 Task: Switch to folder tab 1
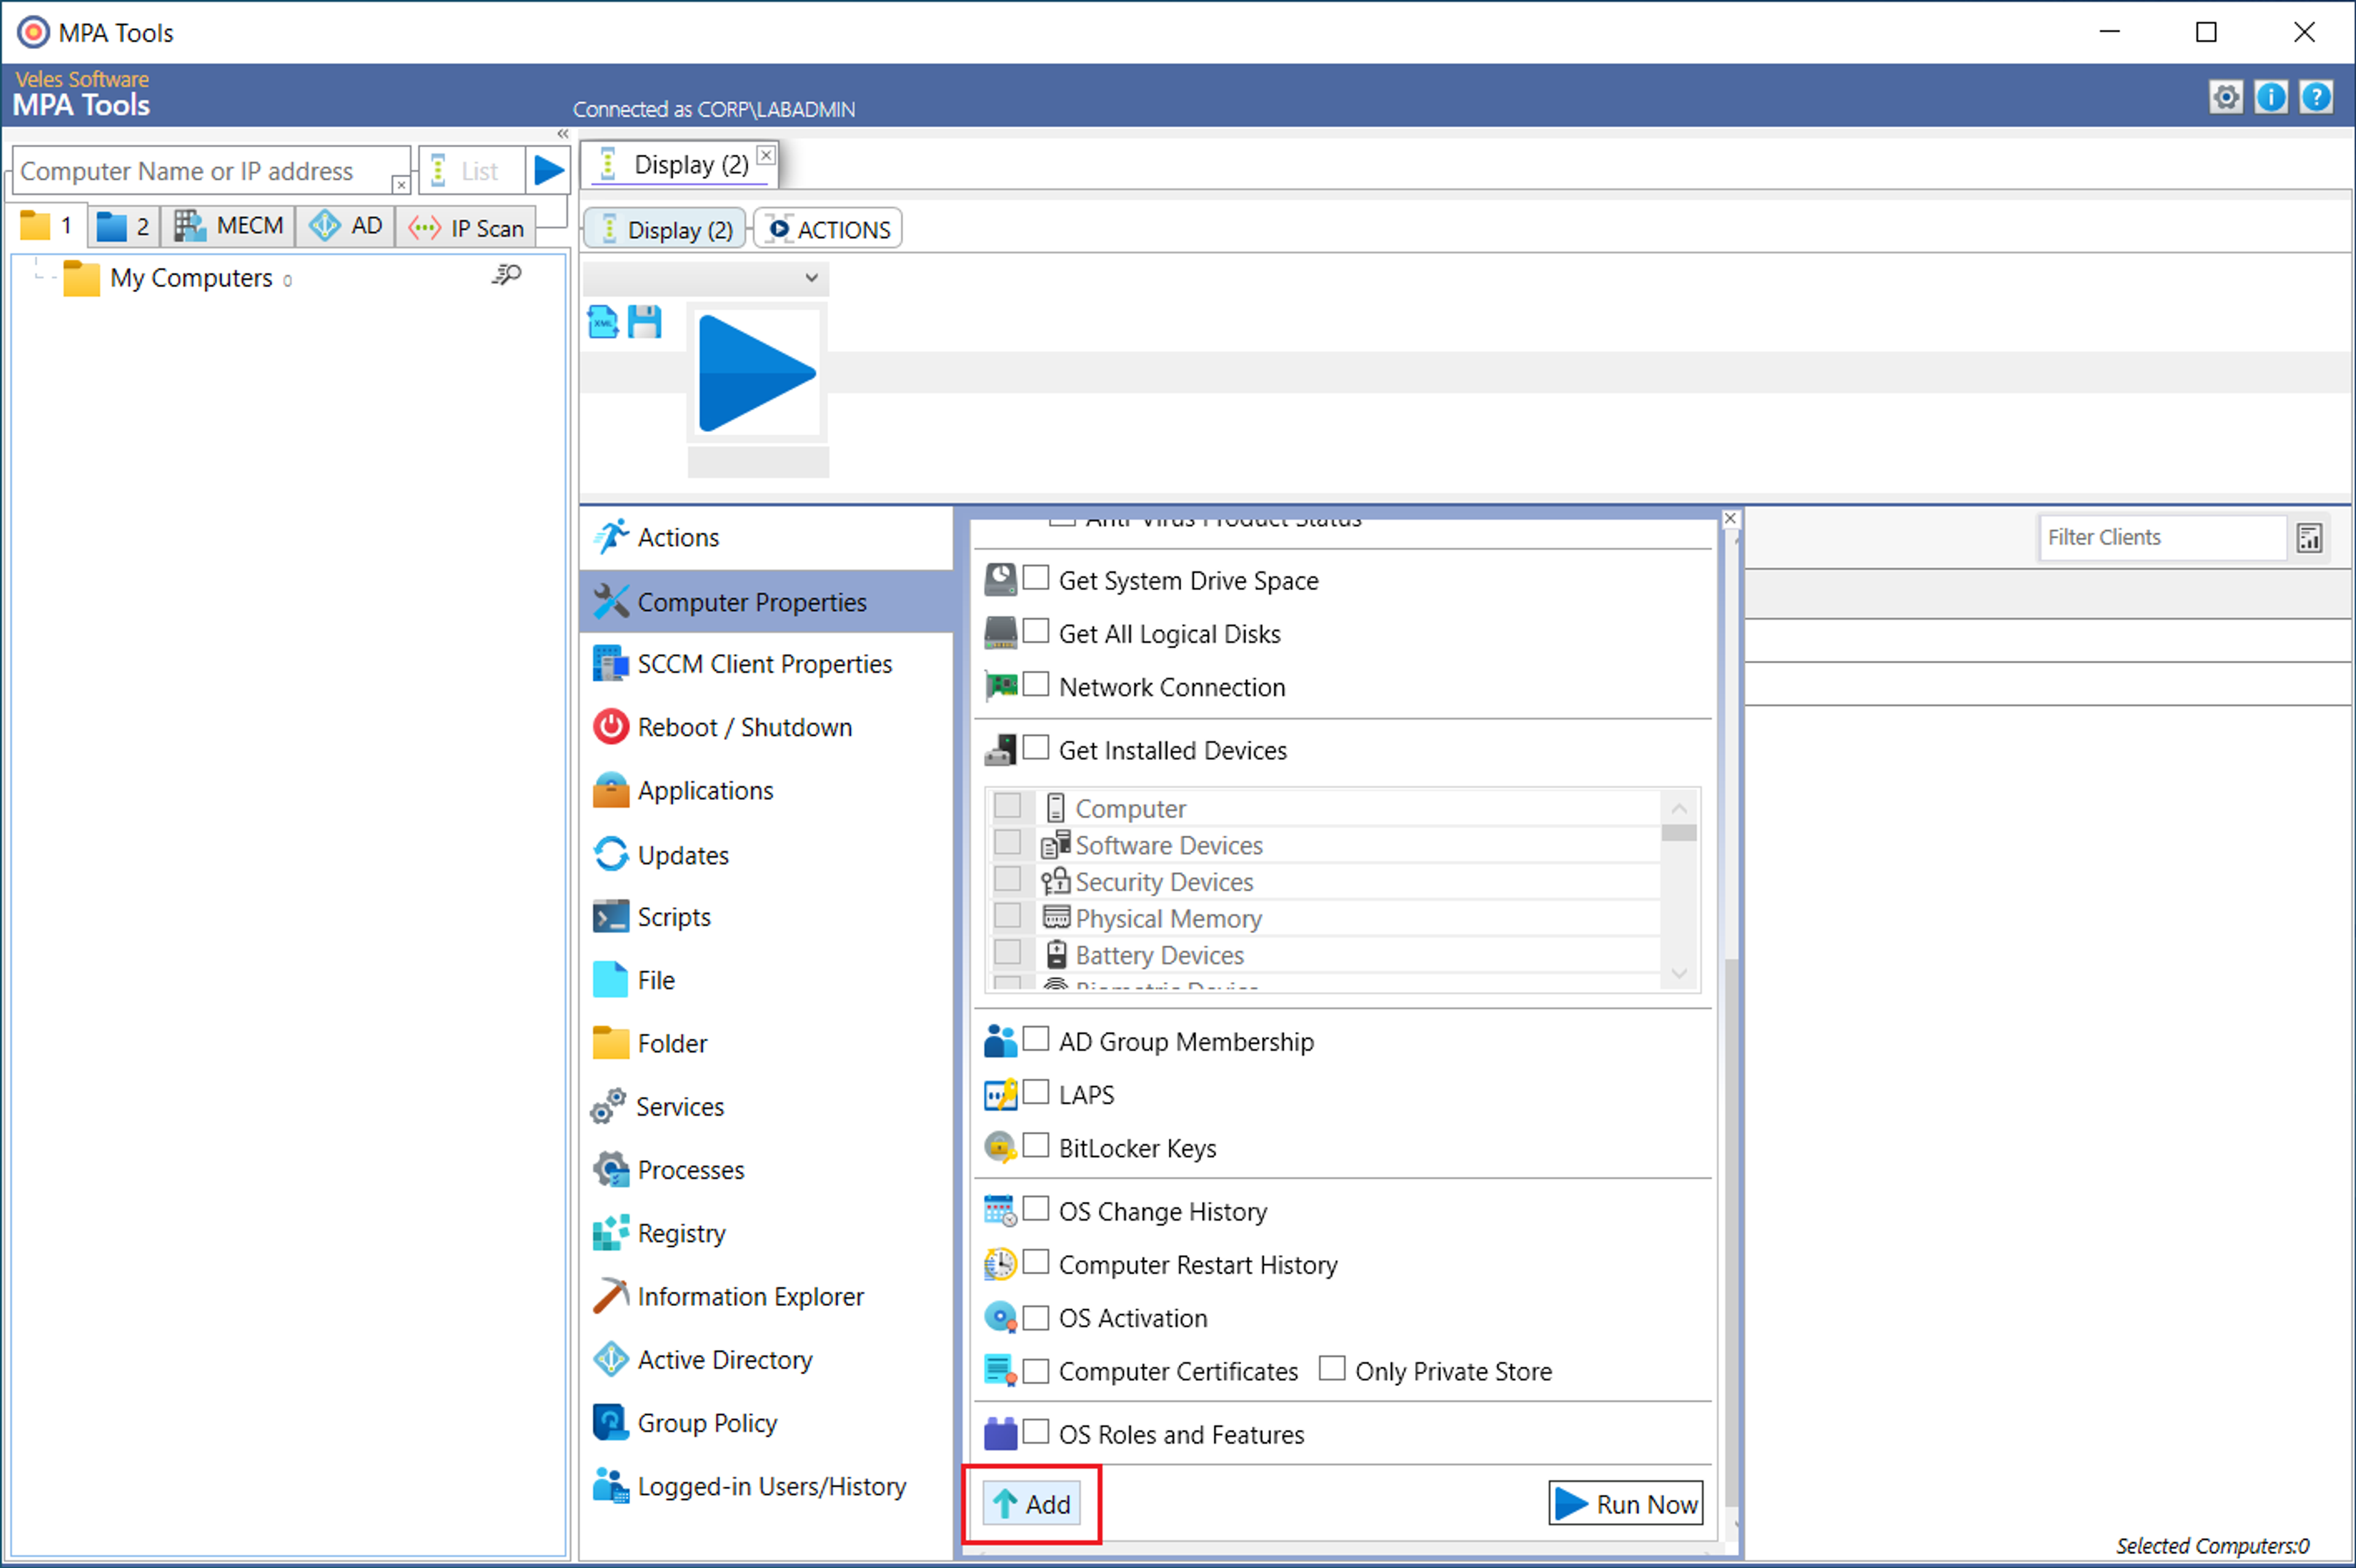tap(47, 226)
